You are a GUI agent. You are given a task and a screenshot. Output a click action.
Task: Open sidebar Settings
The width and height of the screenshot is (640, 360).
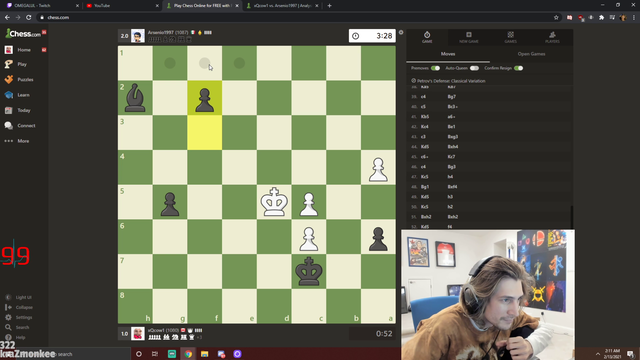click(24, 317)
